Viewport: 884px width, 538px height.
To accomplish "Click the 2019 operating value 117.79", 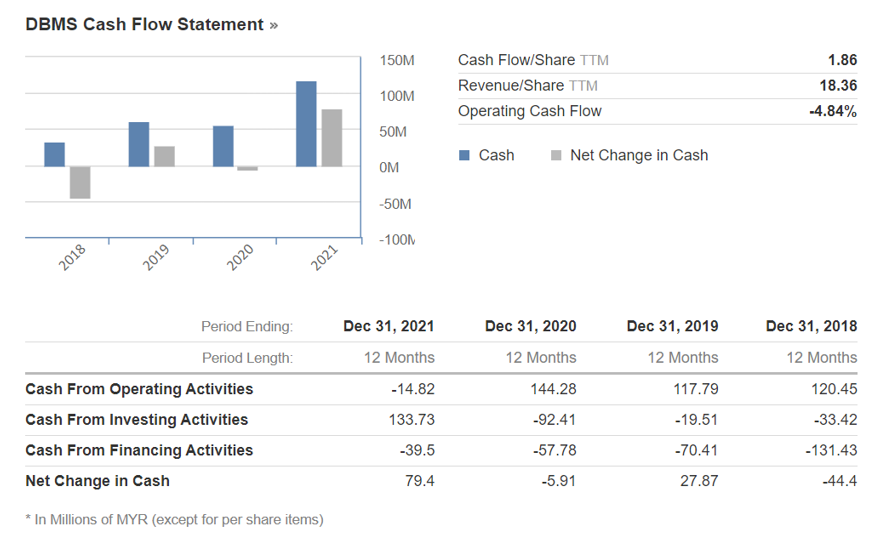I will pos(696,389).
